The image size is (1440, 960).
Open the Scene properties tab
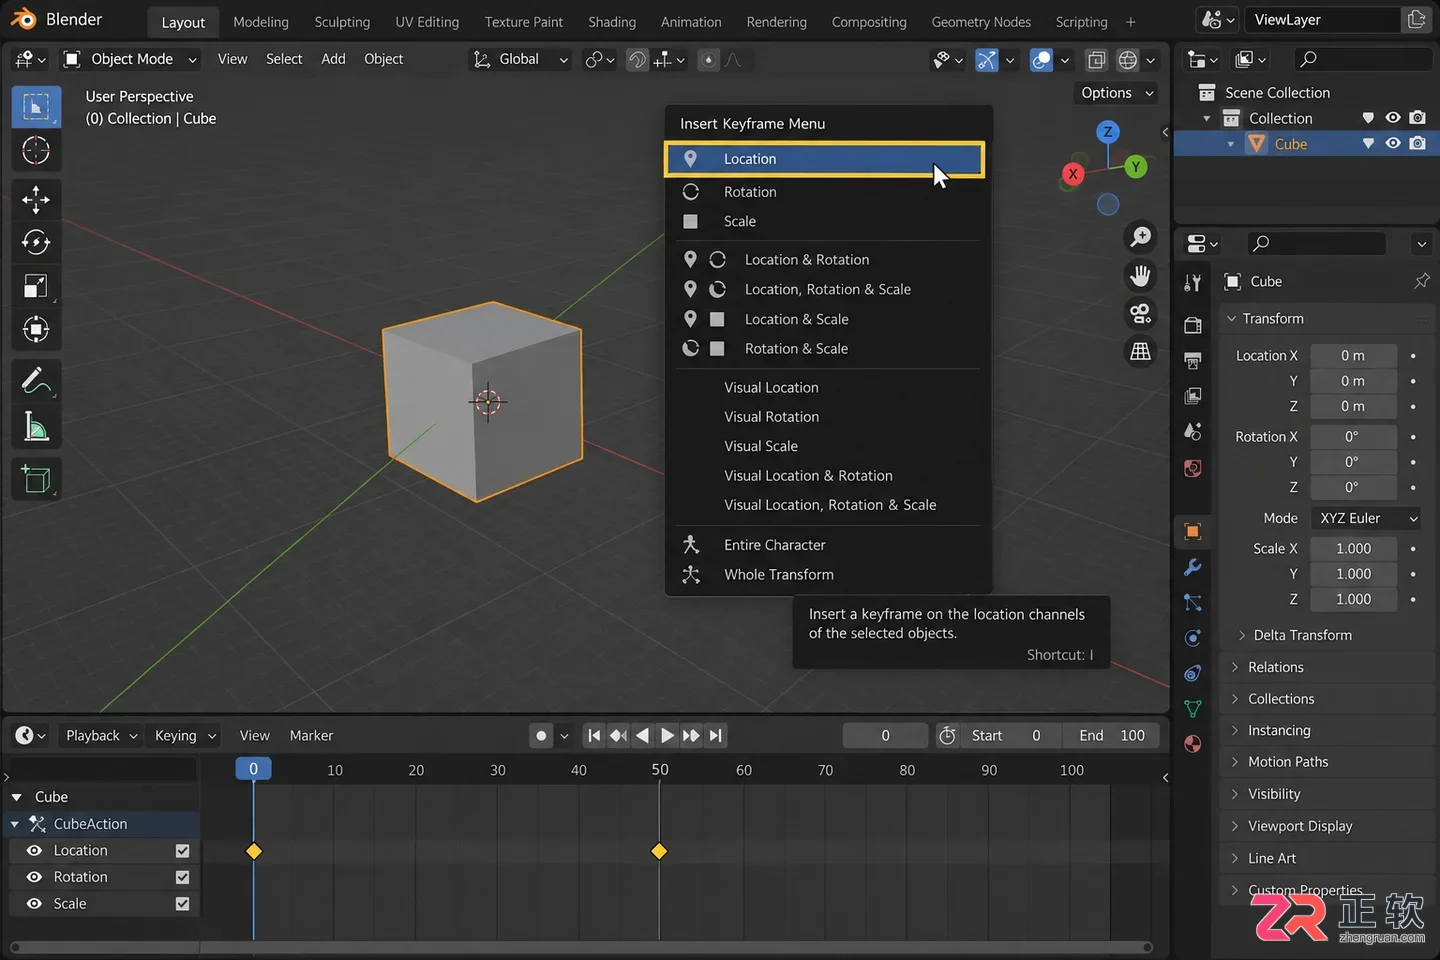click(1192, 432)
